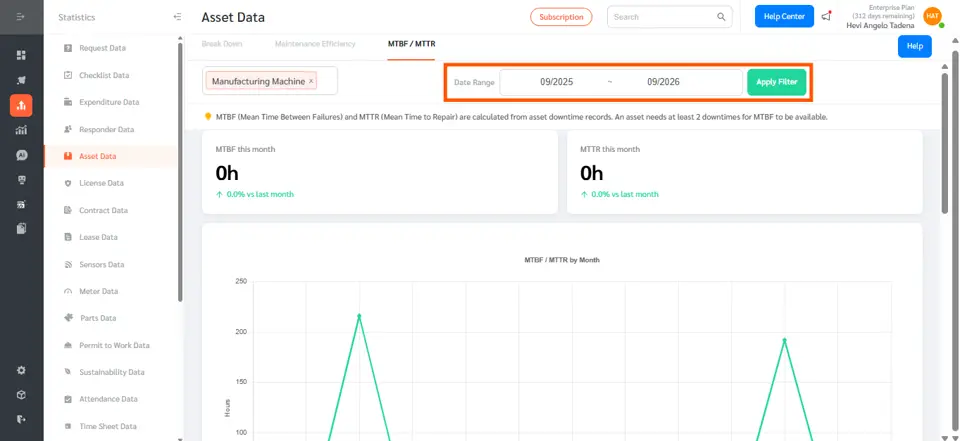Remove the Manufacturing Machine tag
Viewport: 960px width, 441px height.
tap(311, 81)
